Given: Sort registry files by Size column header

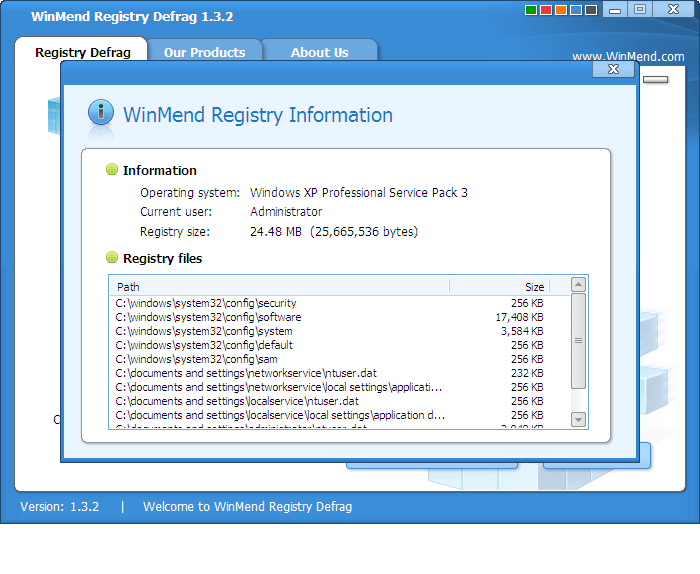Looking at the screenshot, I should tap(498, 287).
